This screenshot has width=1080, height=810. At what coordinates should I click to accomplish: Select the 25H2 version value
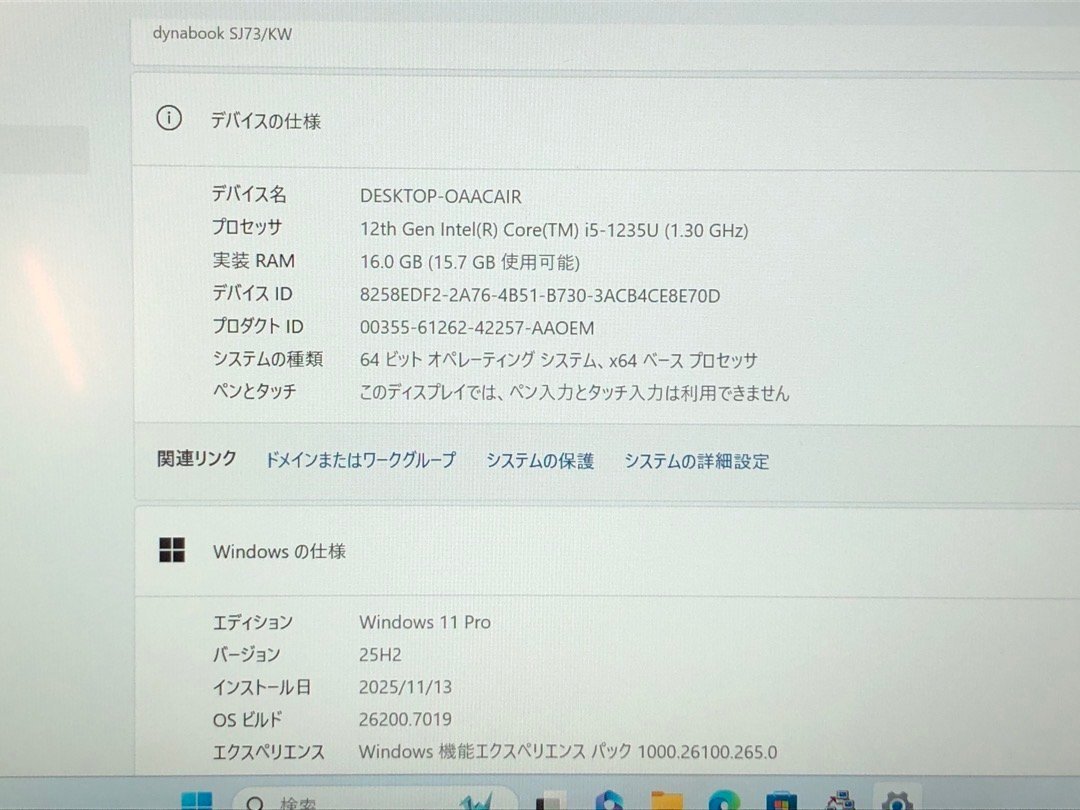380,654
